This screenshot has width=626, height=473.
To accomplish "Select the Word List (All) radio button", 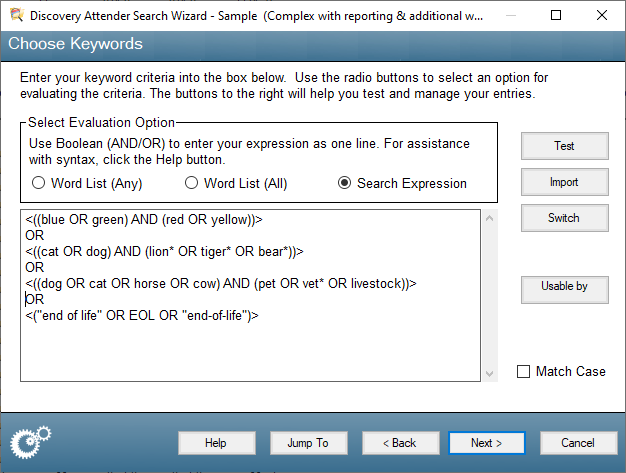I will pos(192,183).
